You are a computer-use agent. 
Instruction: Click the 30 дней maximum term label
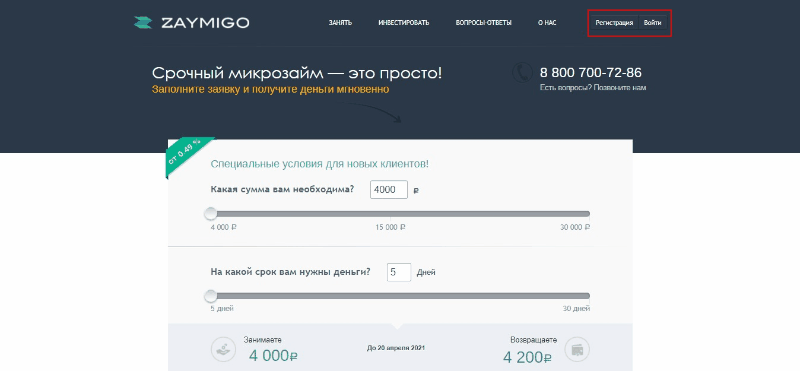coord(577,309)
